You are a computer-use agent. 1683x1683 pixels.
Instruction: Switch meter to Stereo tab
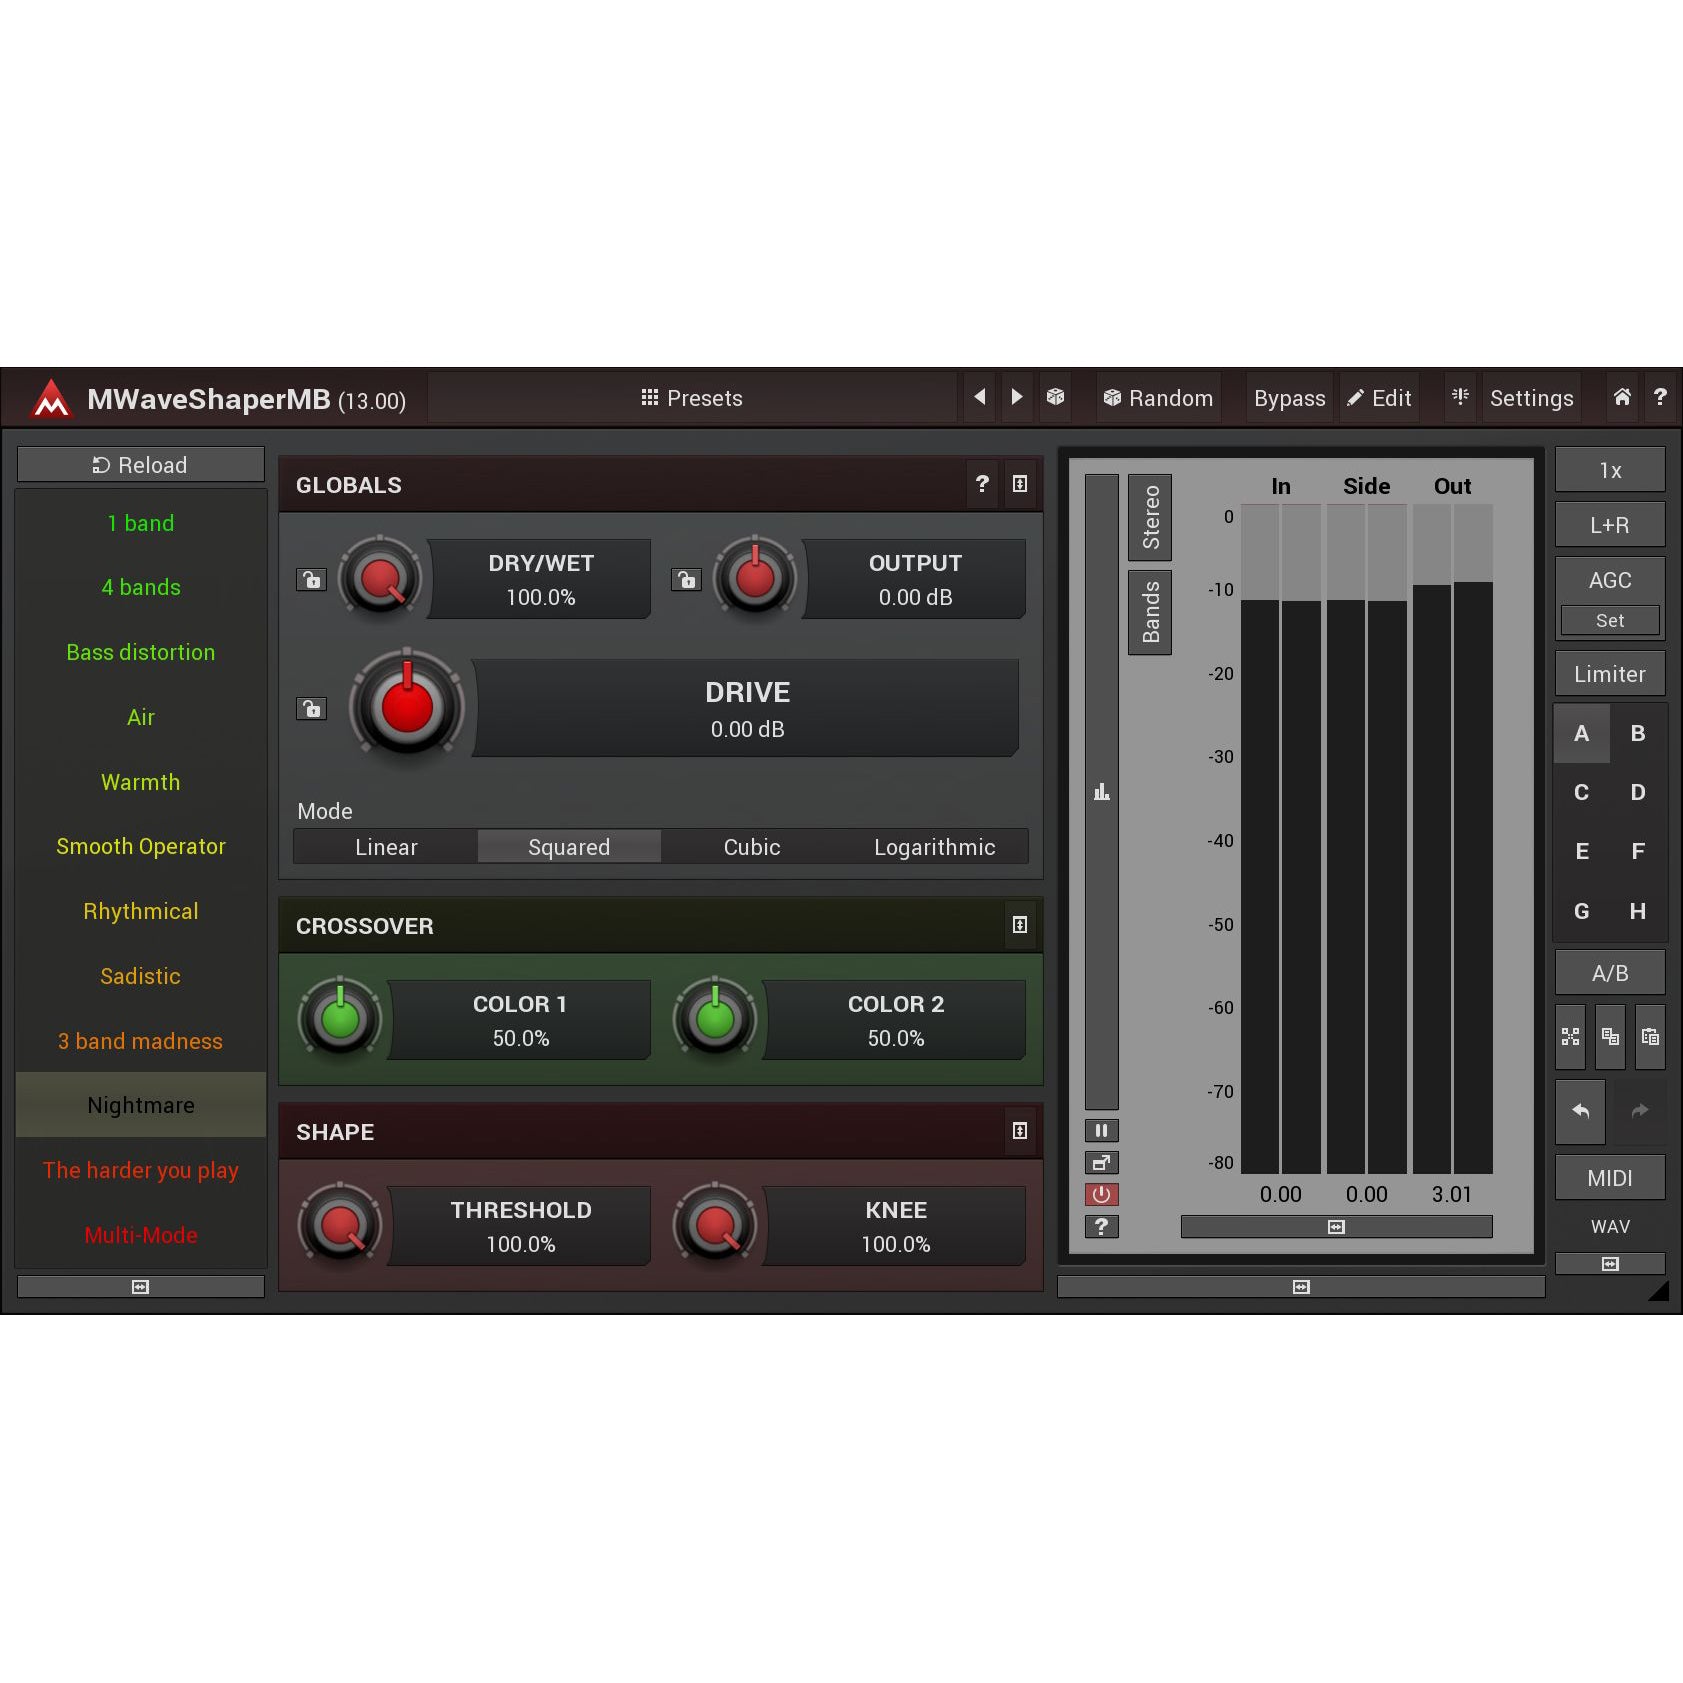(1150, 517)
